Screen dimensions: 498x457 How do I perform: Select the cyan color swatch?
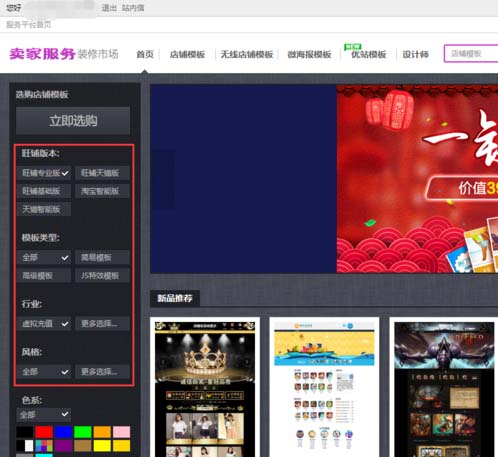[44, 455]
